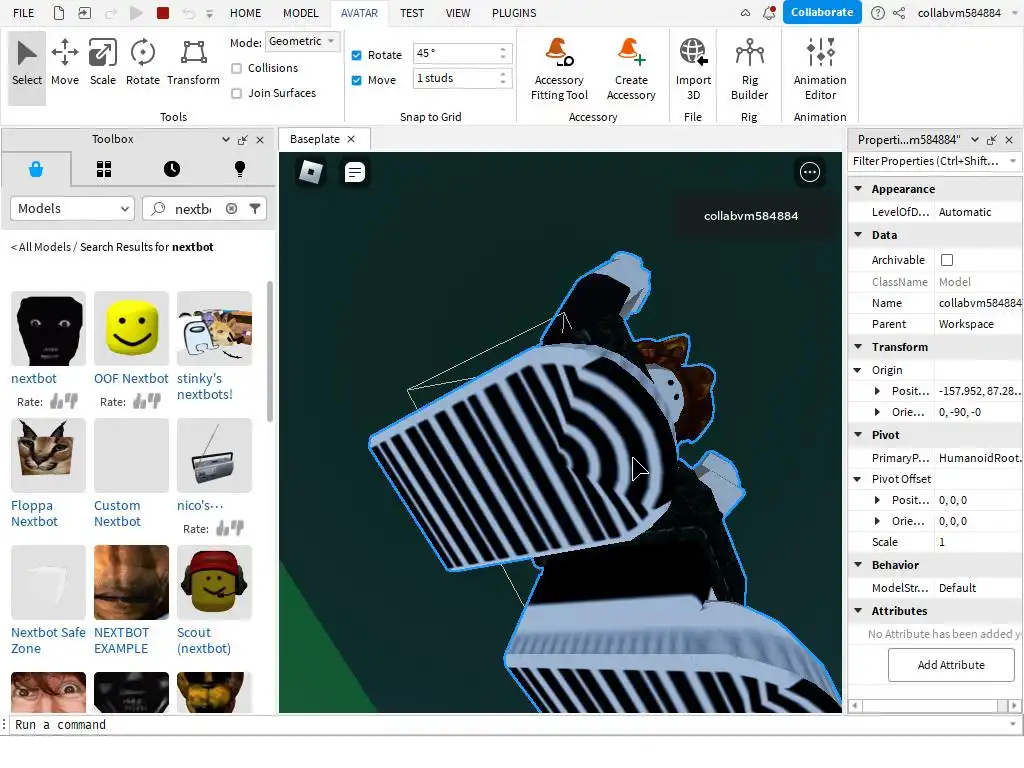Click the share icon next to help
This screenshot has height=768, width=1024.
[899, 12]
